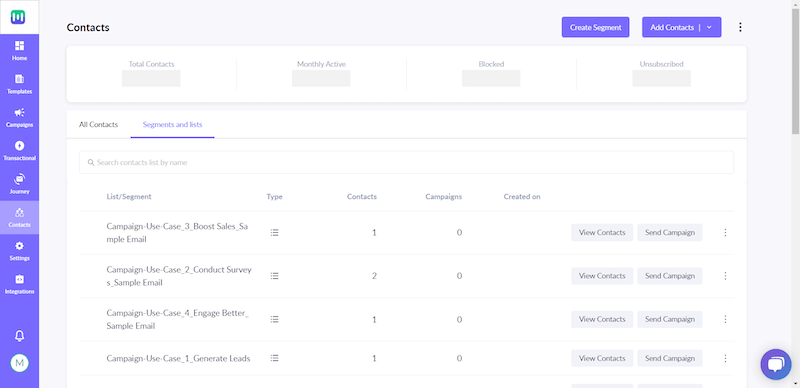View Contacts for Generate Leads list
Image resolution: width=800 pixels, height=388 pixels.
pos(602,358)
